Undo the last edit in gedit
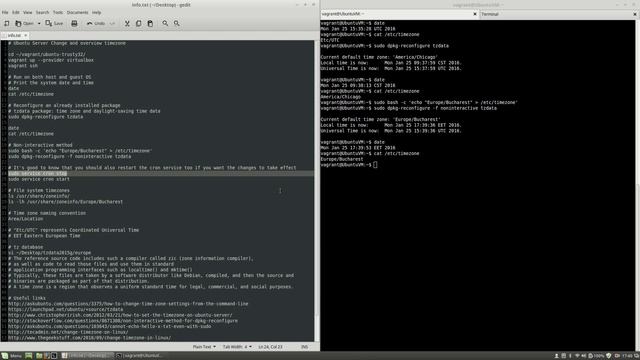 (x=96, y=23)
